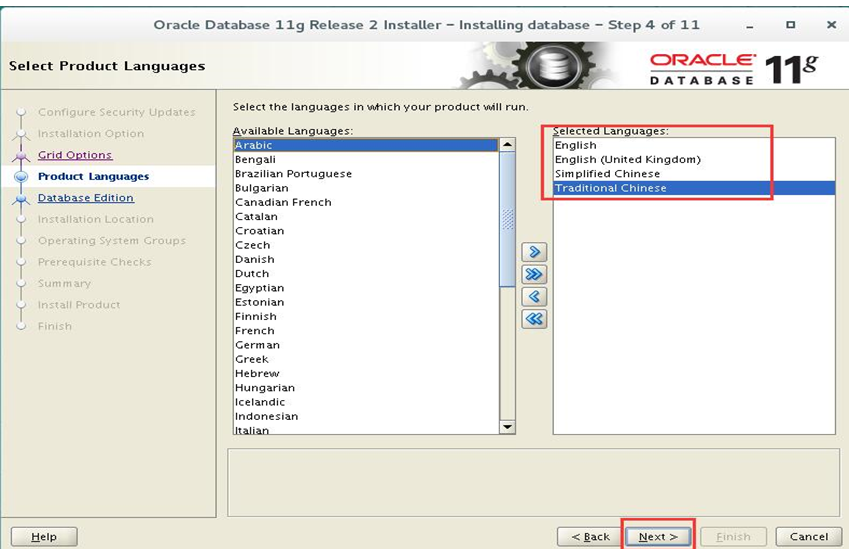Open the Help button
The width and height of the screenshot is (849, 549).
point(44,537)
